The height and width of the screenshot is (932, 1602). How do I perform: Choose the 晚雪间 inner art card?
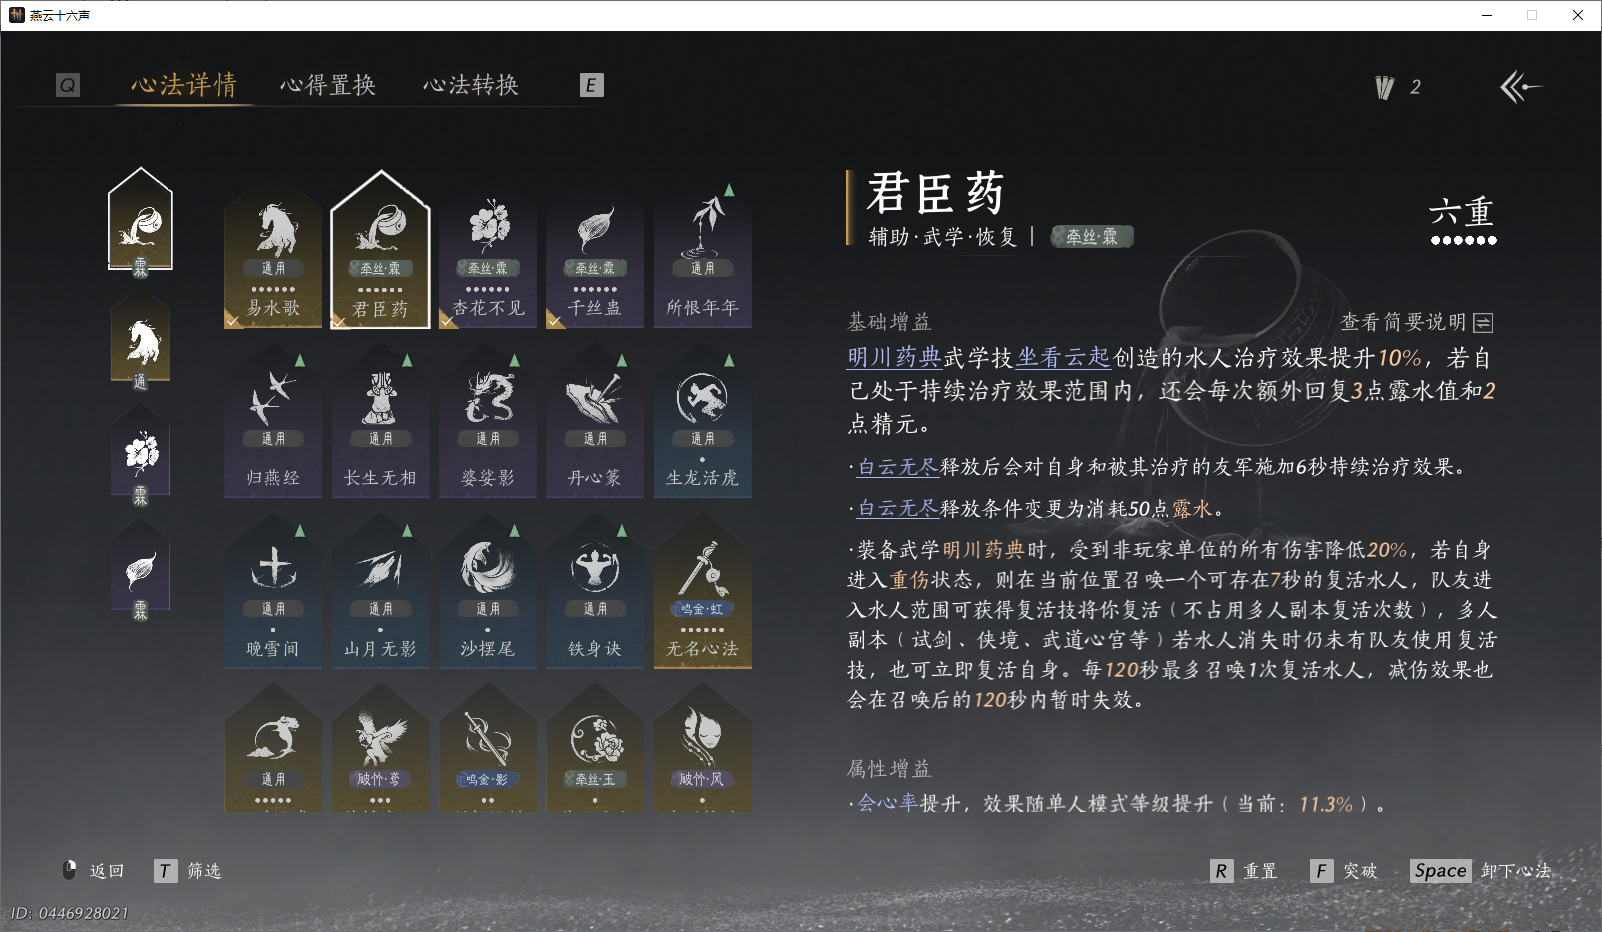[273, 592]
